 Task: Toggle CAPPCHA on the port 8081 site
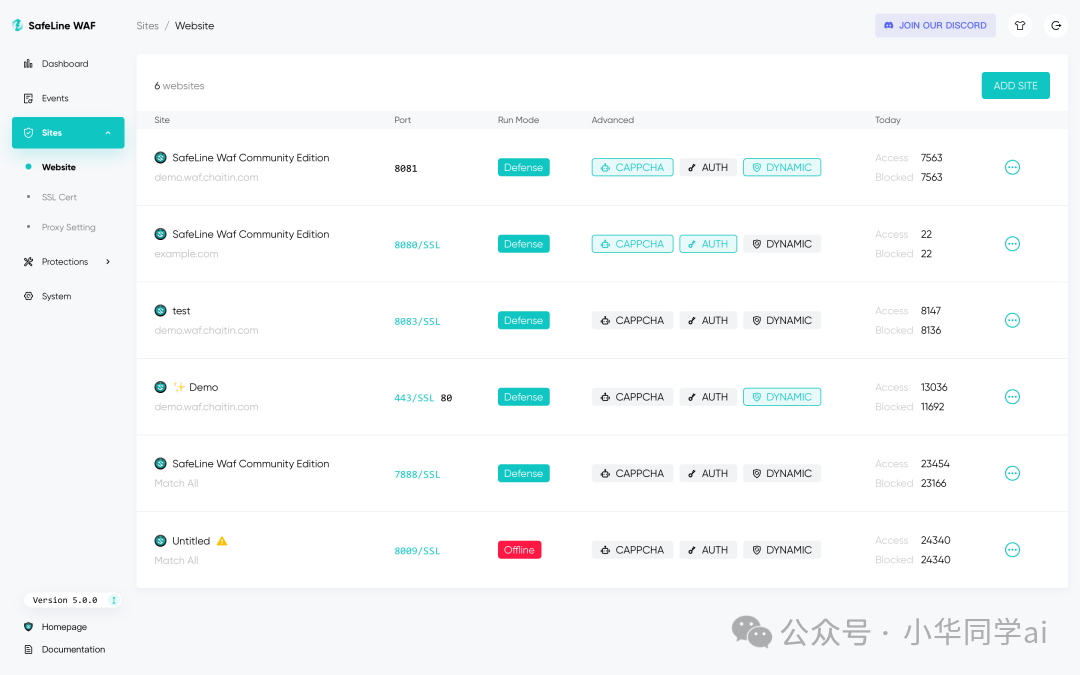pos(632,168)
